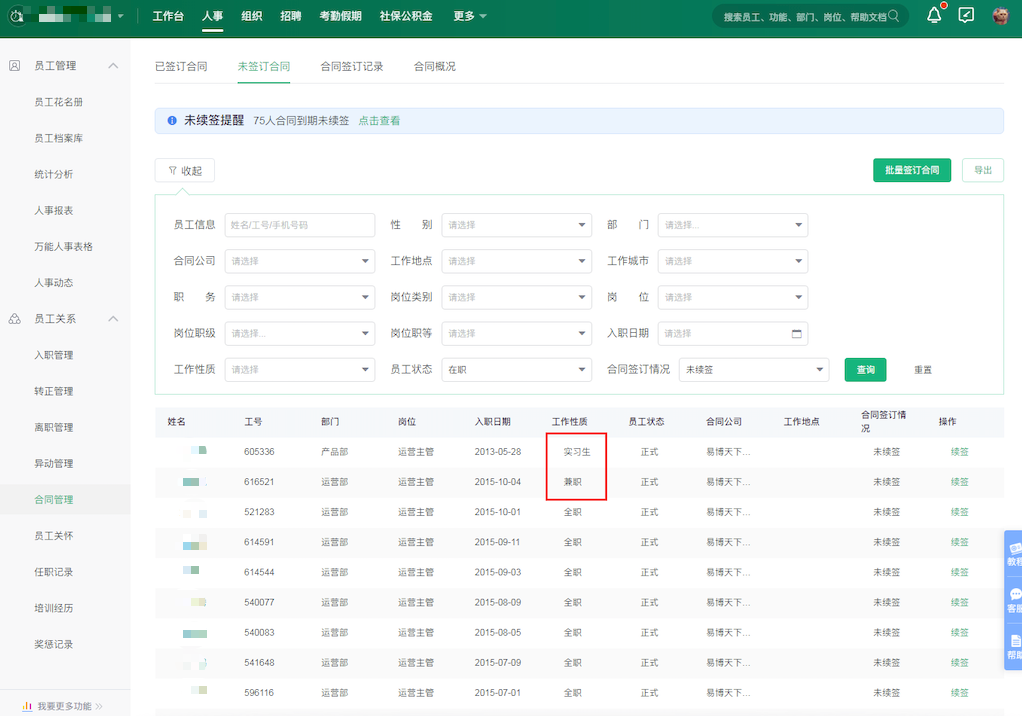This screenshot has width=1022, height=716.
Task: Open 合同管理 in the sidebar
Action: tap(53, 500)
